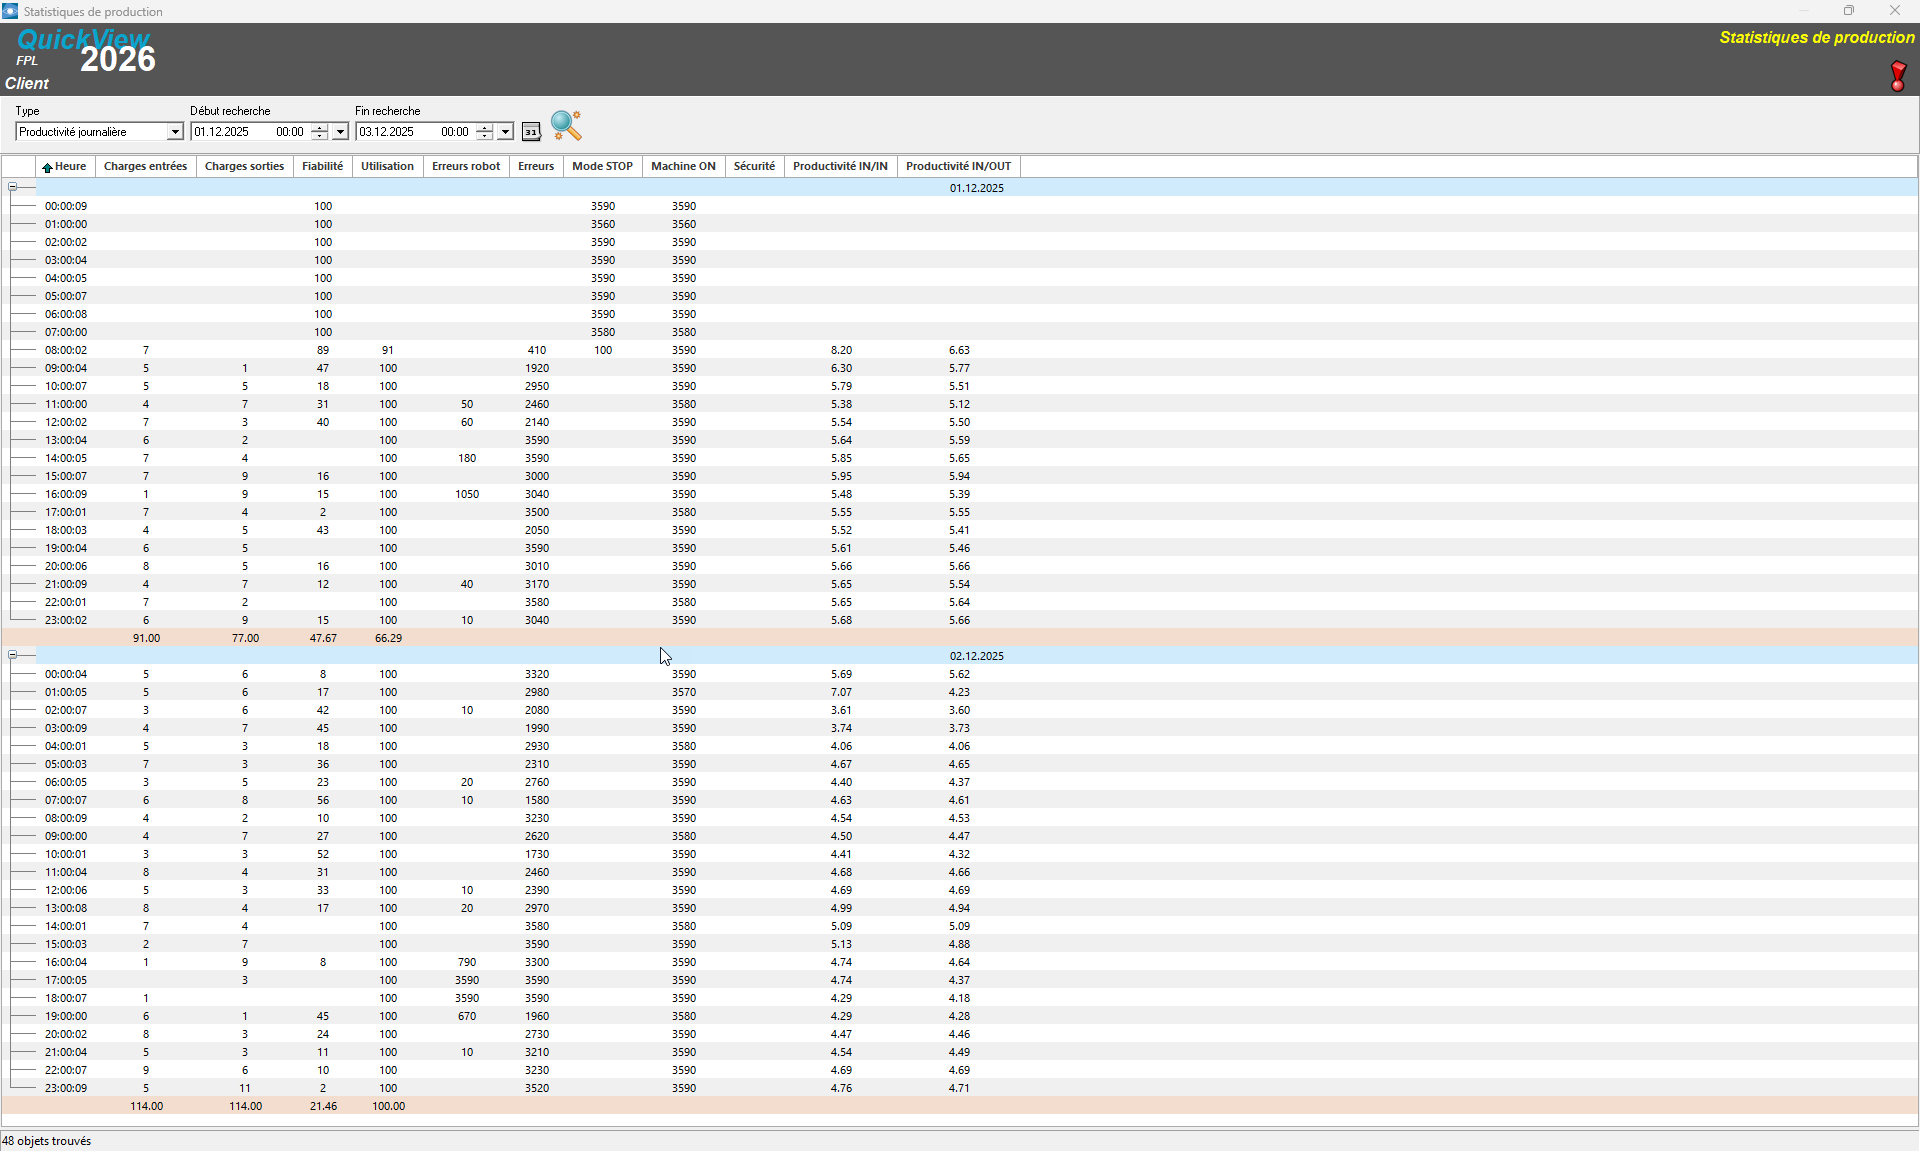Click the magnifying glass search icon

[565, 126]
